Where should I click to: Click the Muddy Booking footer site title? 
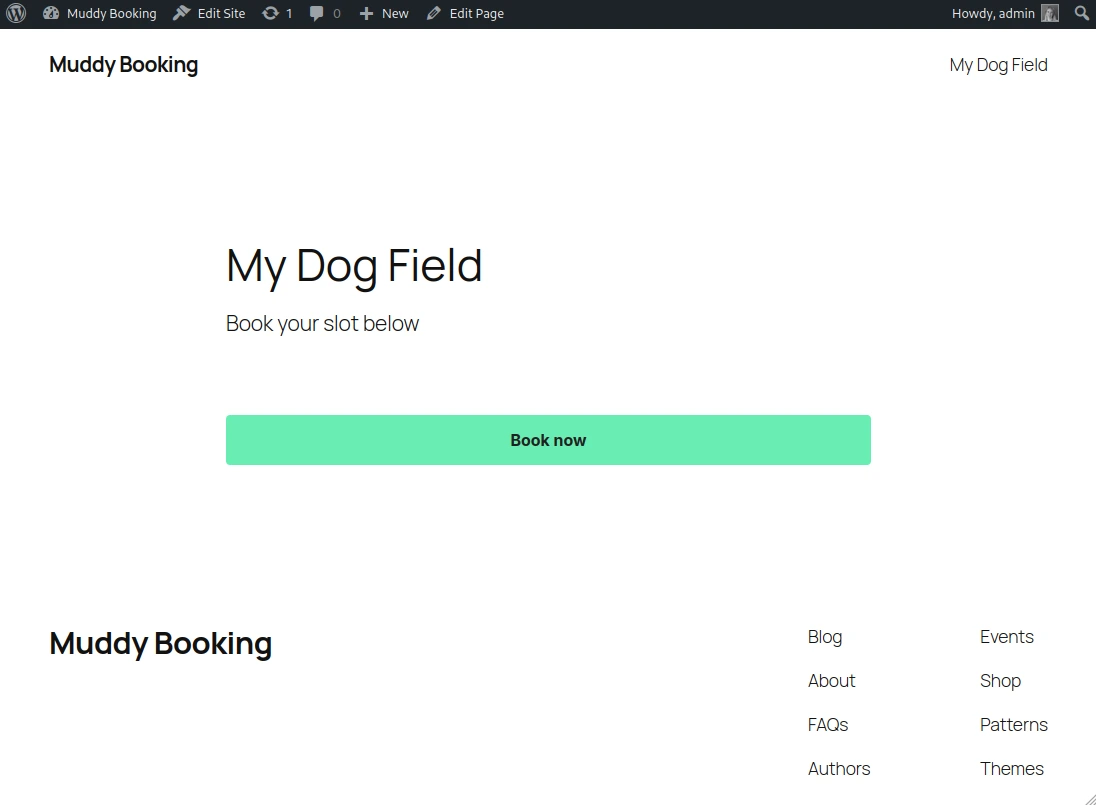[160, 643]
